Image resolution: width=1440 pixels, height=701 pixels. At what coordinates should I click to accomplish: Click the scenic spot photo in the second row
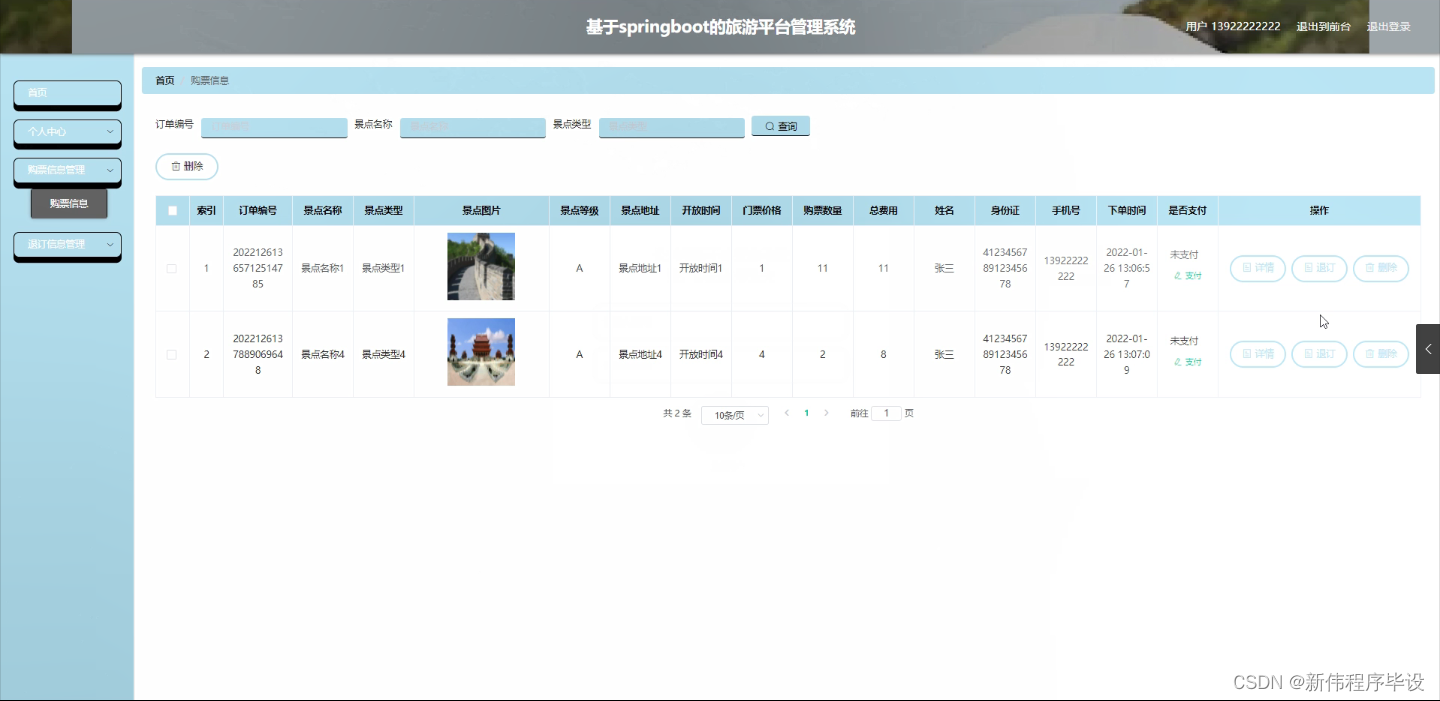point(481,352)
